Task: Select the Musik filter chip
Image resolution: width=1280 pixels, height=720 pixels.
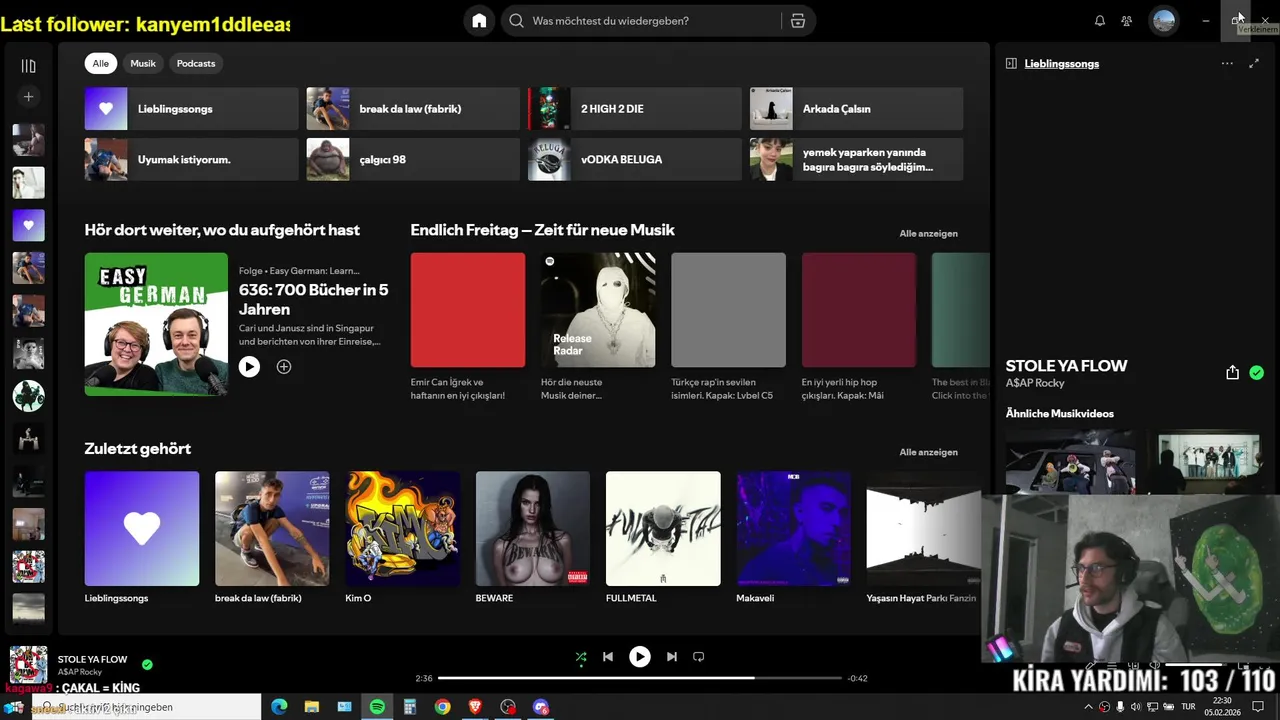Action: 143,63
